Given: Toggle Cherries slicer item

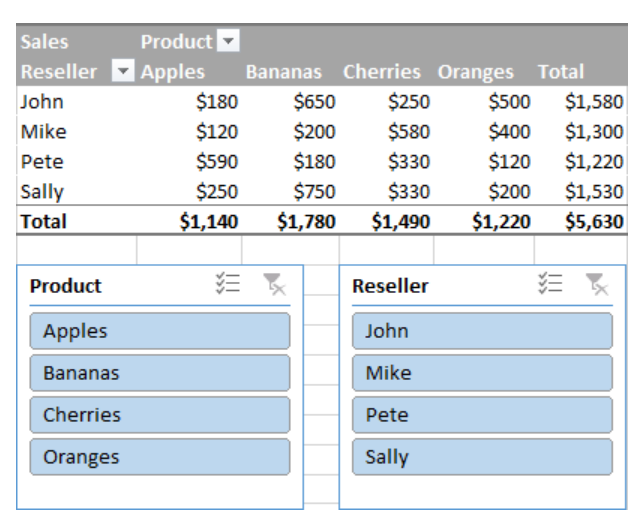Looking at the screenshot, I should tap(160, 415).
